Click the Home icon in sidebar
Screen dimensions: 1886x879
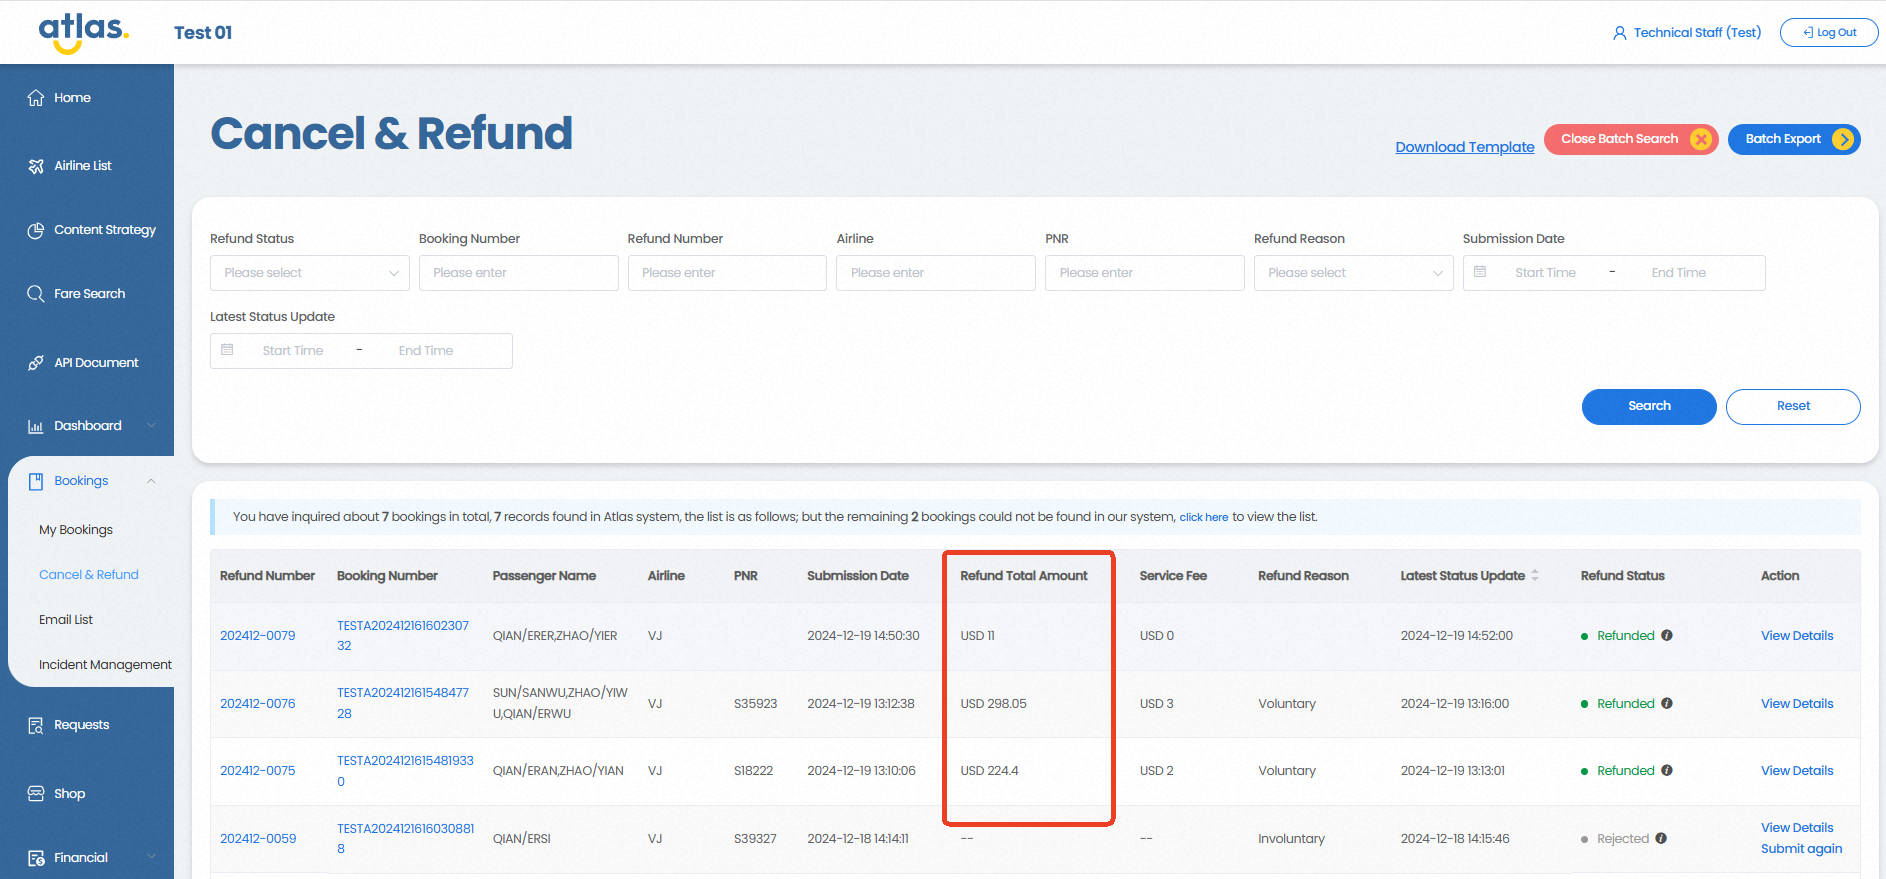[36, 98]
